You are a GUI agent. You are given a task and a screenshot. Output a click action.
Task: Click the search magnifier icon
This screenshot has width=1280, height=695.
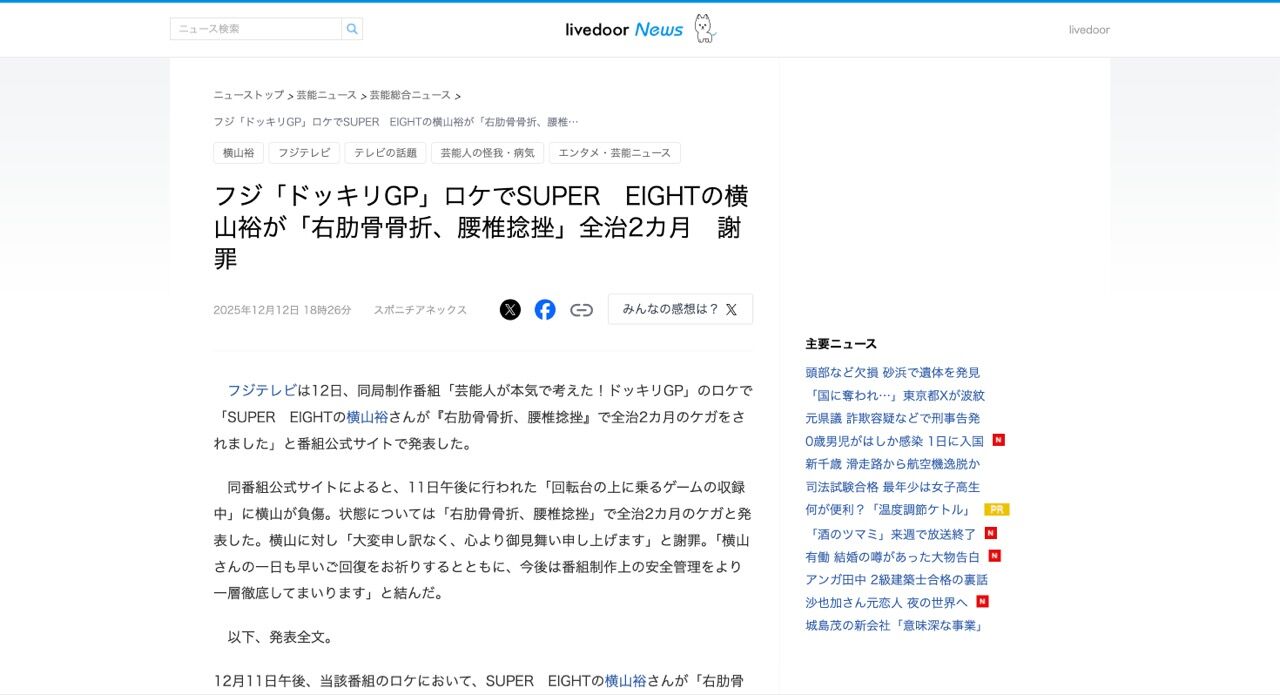pyautogui.click(x=352, y=29)
